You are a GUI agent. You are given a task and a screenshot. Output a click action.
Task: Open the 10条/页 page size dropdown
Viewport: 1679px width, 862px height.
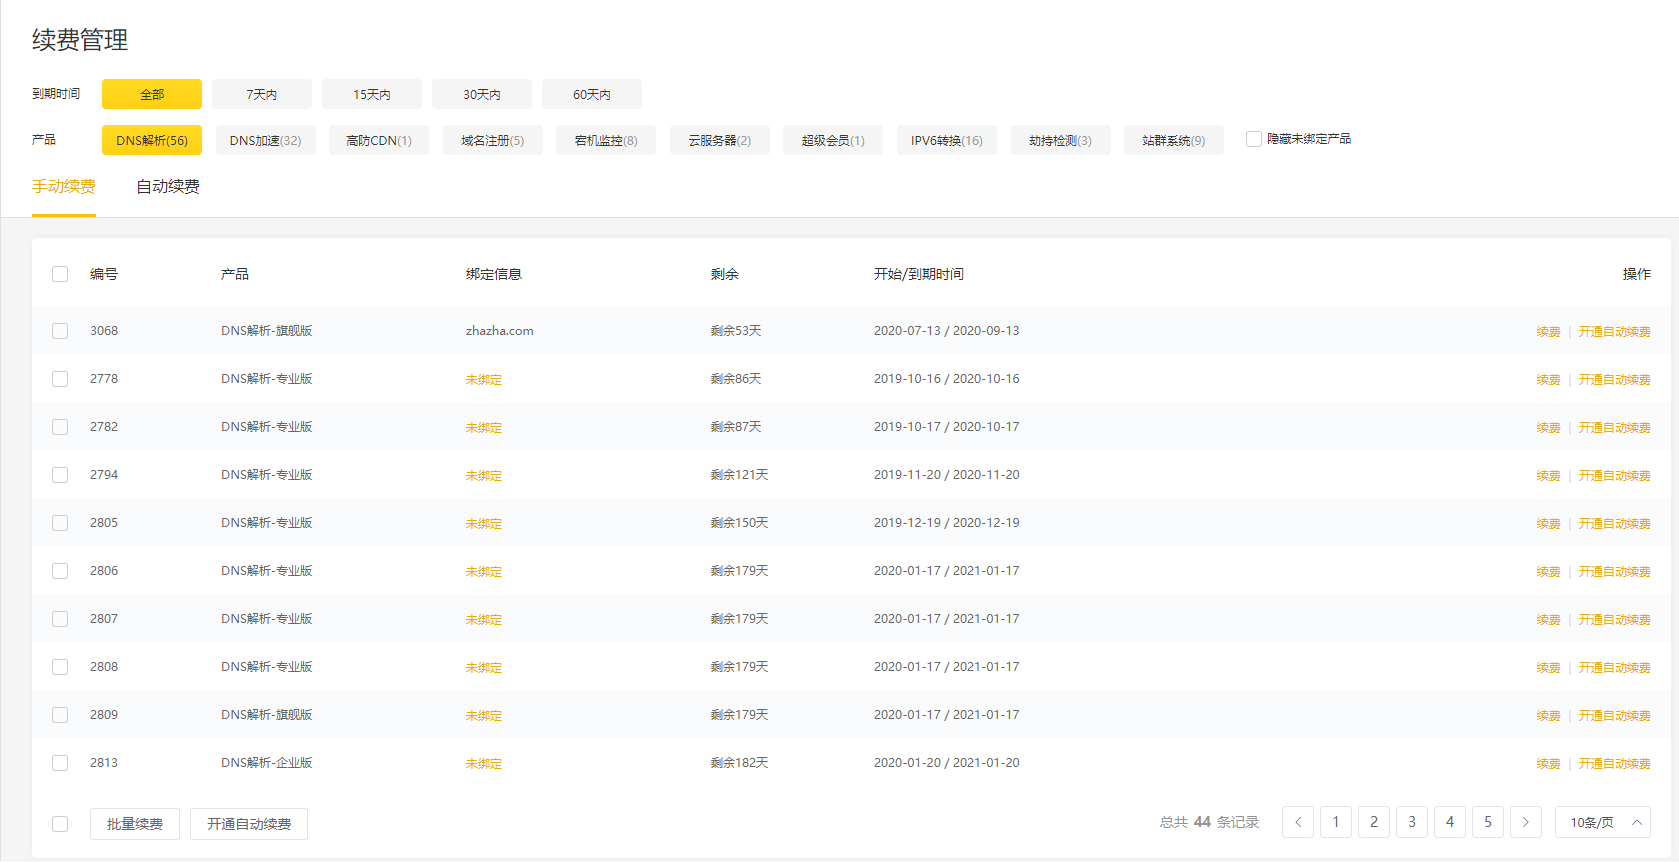coord(1603,822)
